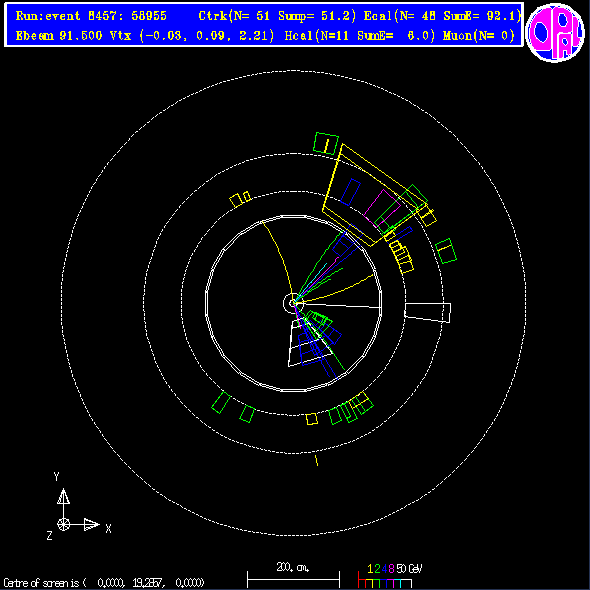The height and width of the screenshot is (590, 590).
Task: Click the large yellow calorimeter cluster box
Action: click(375, 195)
